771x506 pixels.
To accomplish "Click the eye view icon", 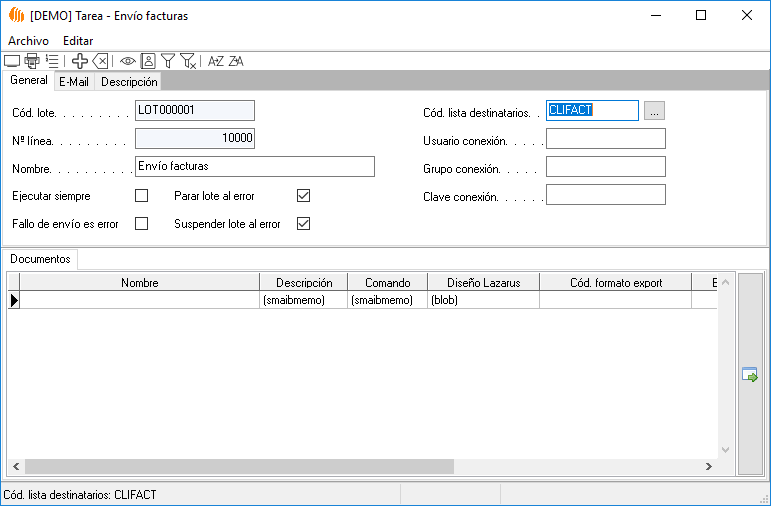I will coord(128,61).
